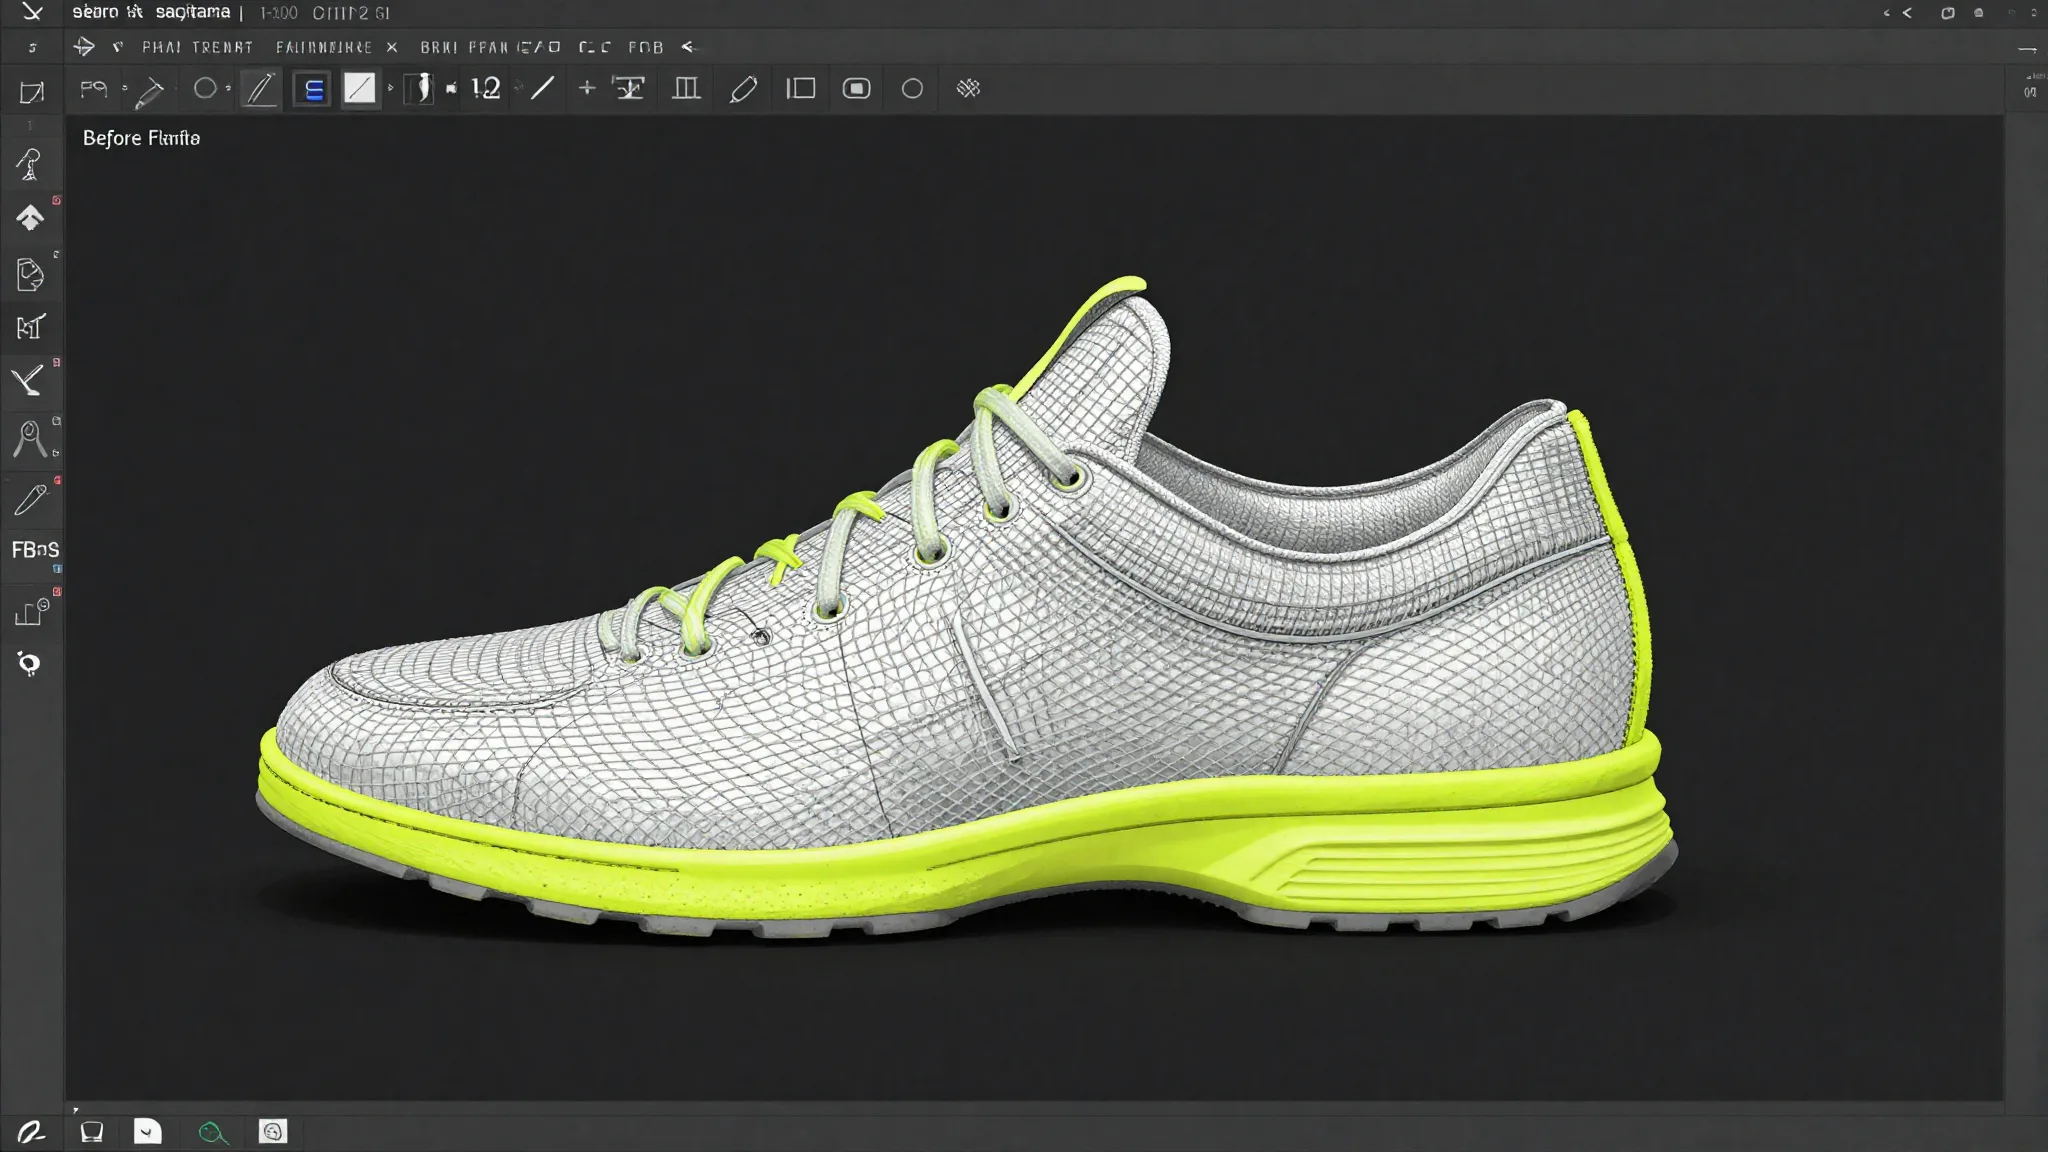Click the left-sidebar panel layout icon
The image size is (2048, 1152).
tap(800, 89)
